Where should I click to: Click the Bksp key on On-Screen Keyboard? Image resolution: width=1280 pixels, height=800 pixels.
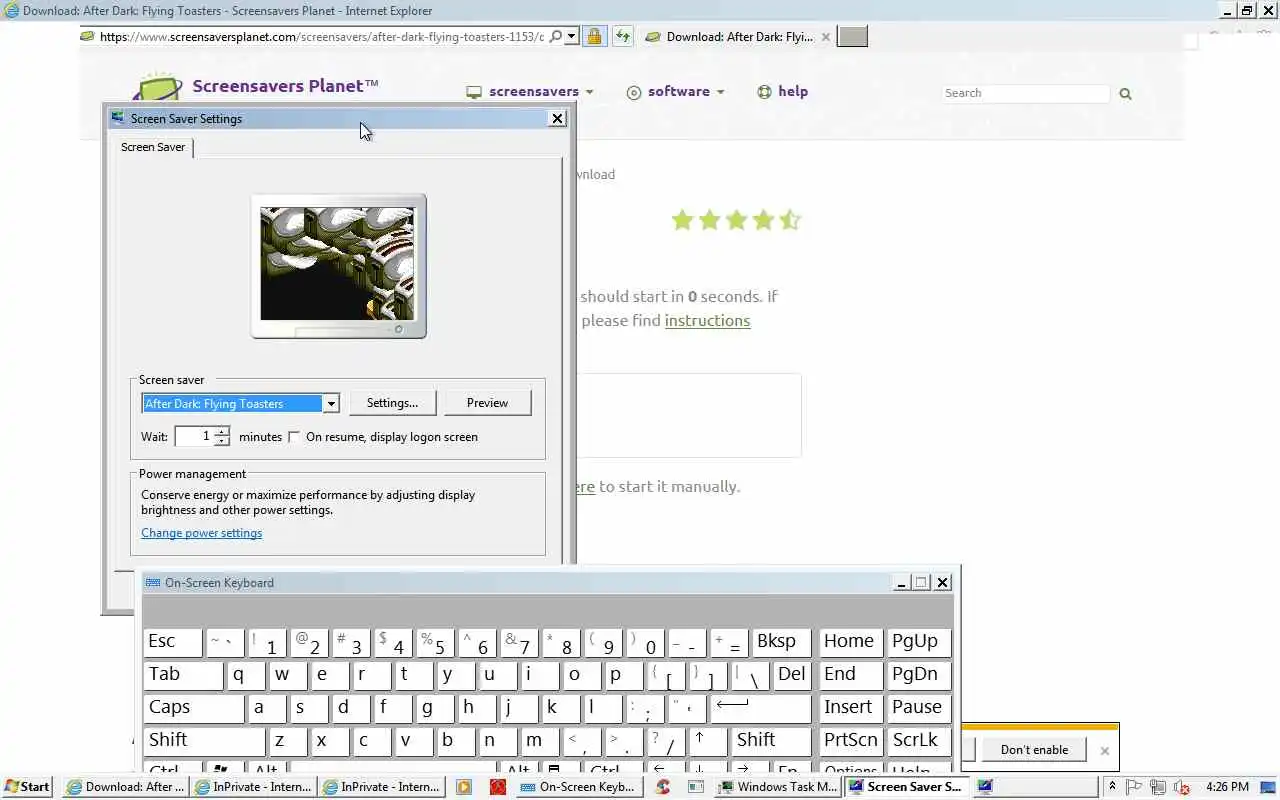[x=781, y=642]
